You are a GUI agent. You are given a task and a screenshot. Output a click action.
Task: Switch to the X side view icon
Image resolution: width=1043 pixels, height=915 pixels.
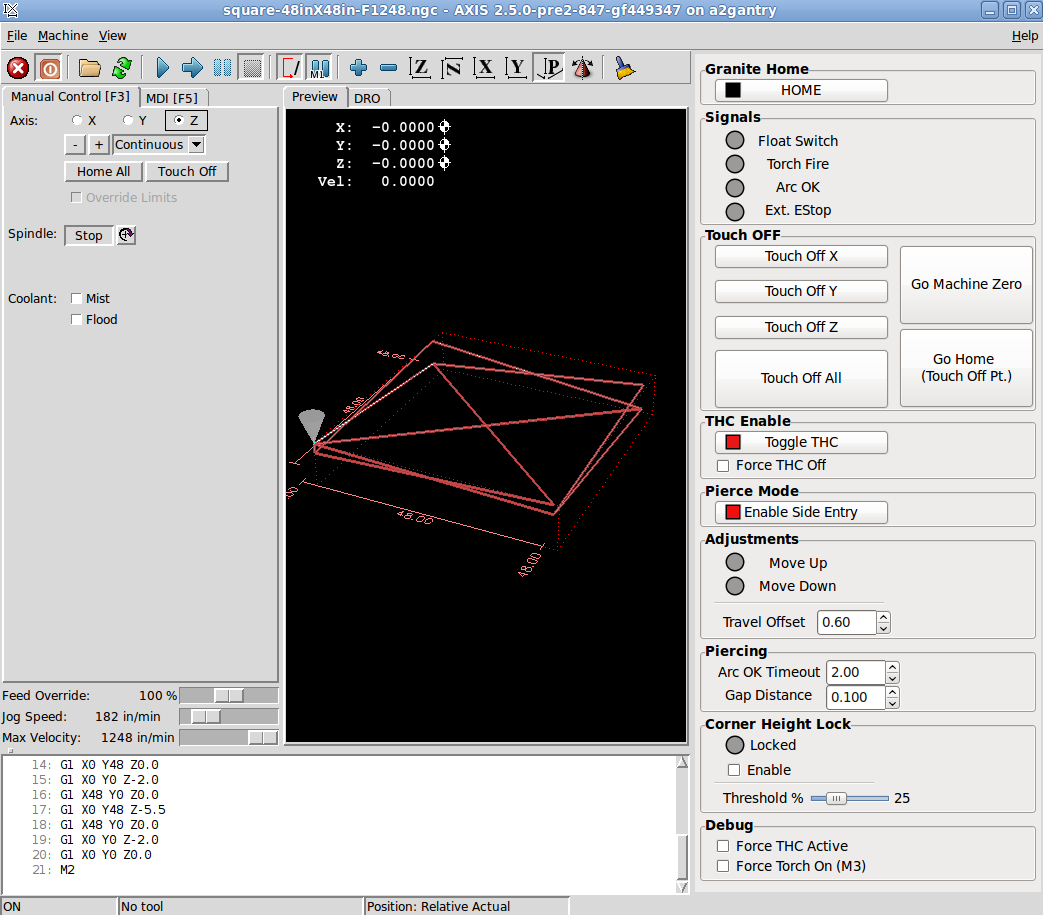(484, 68)
